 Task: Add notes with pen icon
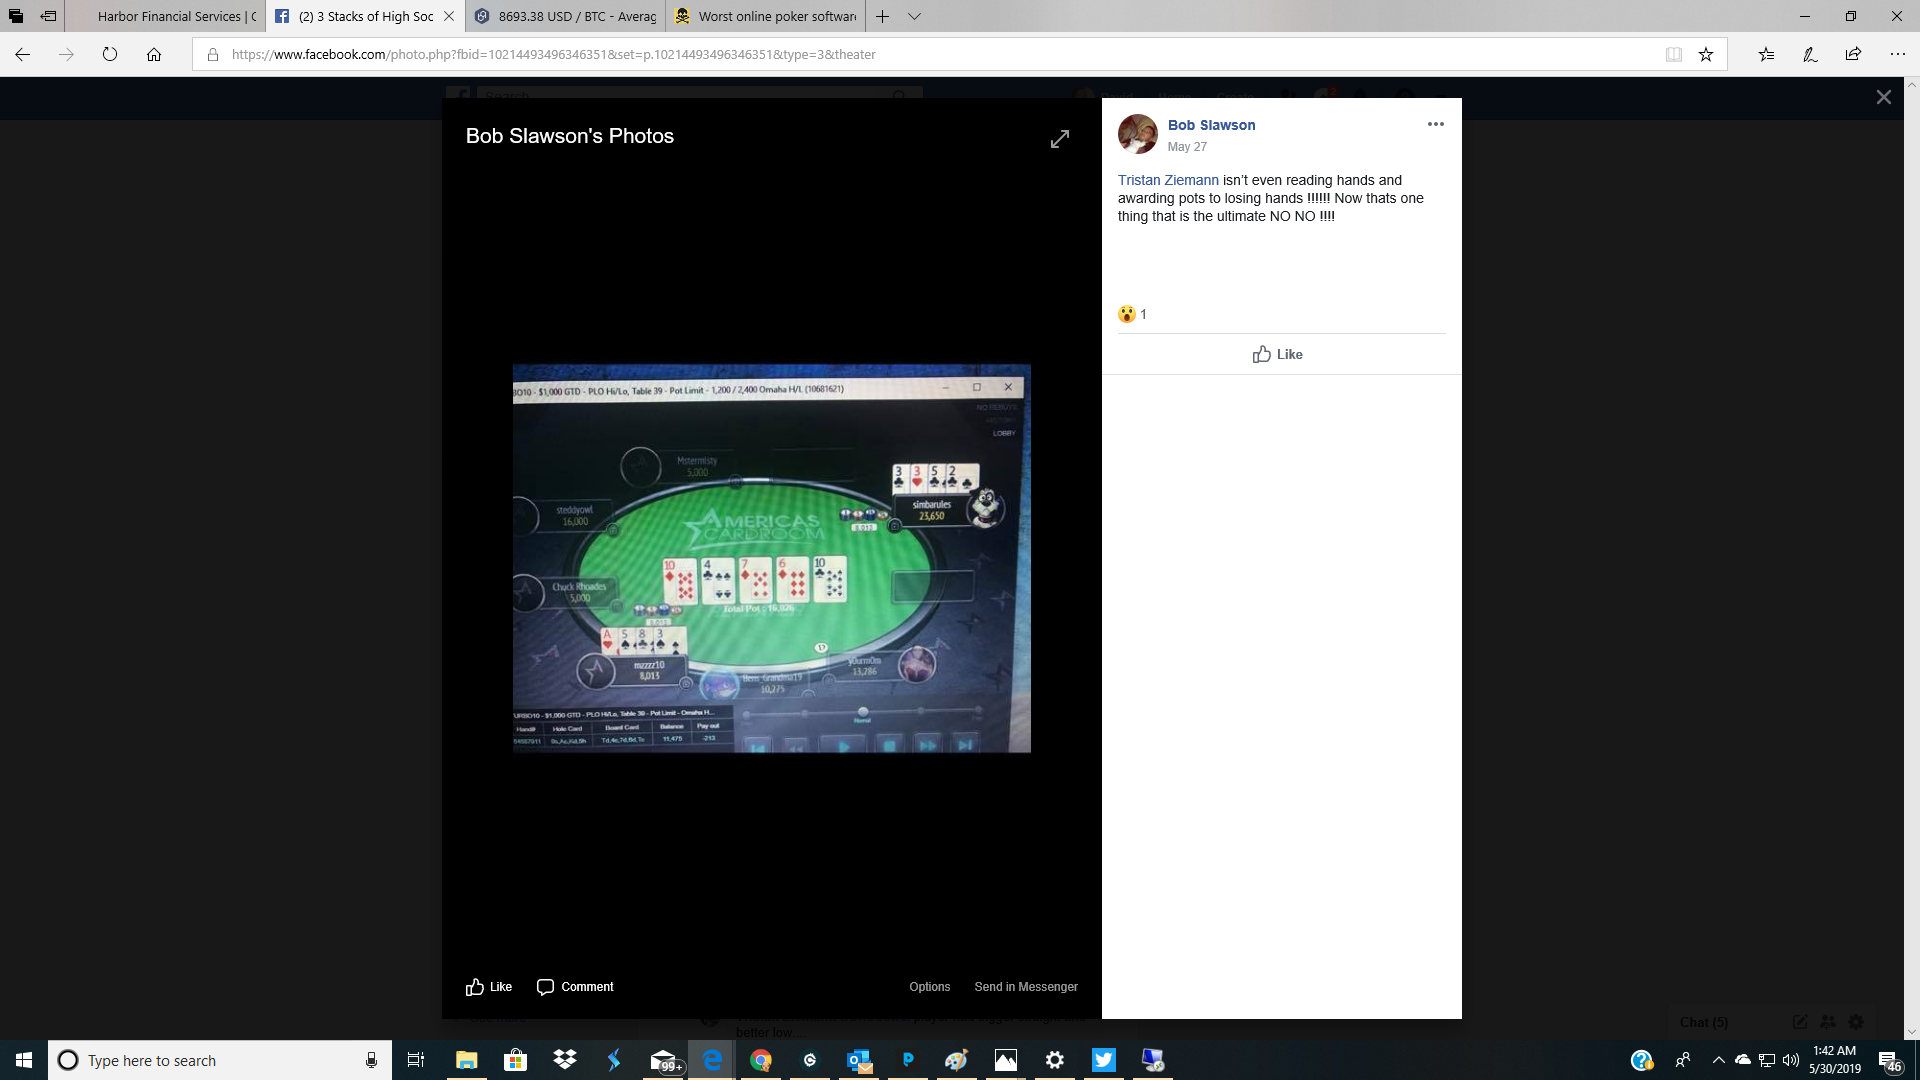point(1810,54)
